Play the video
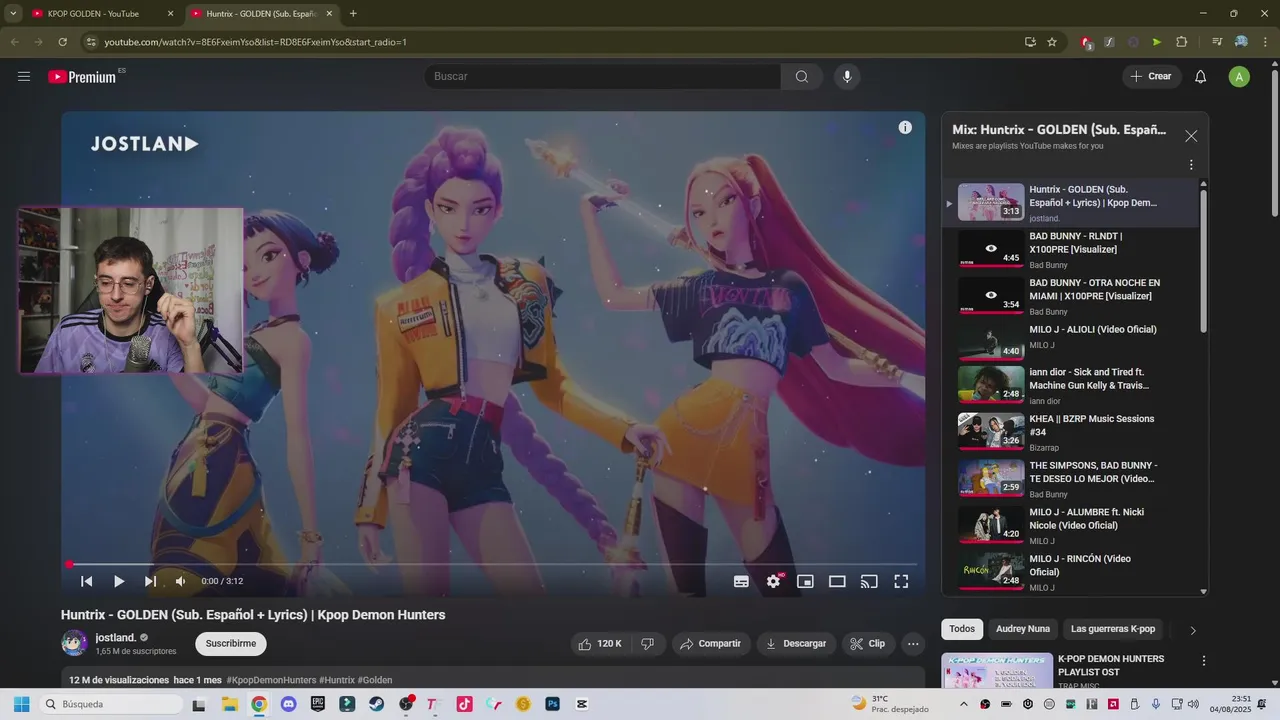Screen dimensions: 1280x720 click(x=119, y=581)
